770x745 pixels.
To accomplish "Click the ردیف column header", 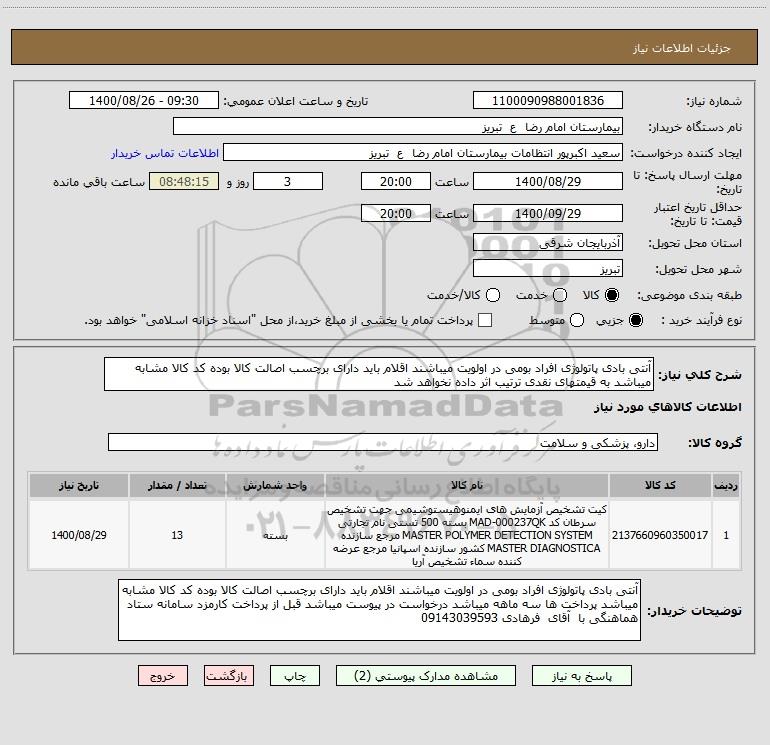I will click(726, 485).
